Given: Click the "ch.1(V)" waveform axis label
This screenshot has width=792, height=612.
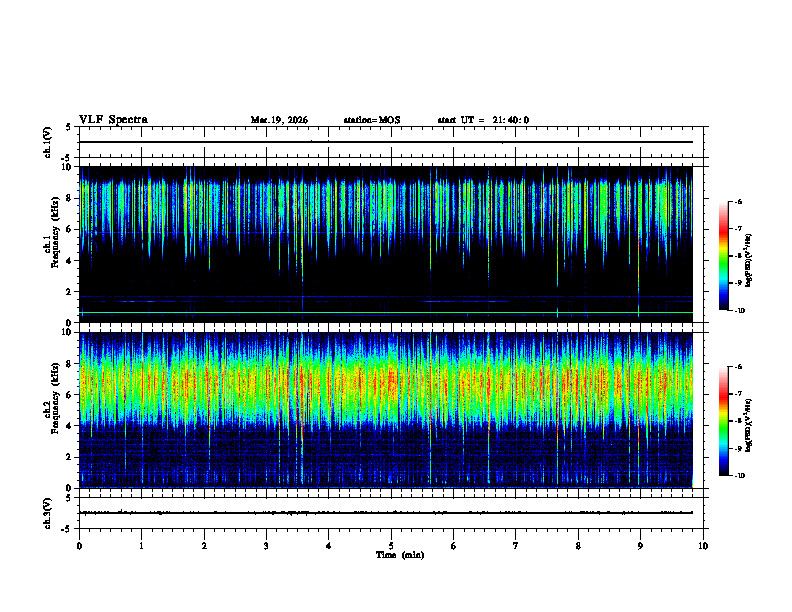Looking at the screenshot, I should [x=48, y=142].
